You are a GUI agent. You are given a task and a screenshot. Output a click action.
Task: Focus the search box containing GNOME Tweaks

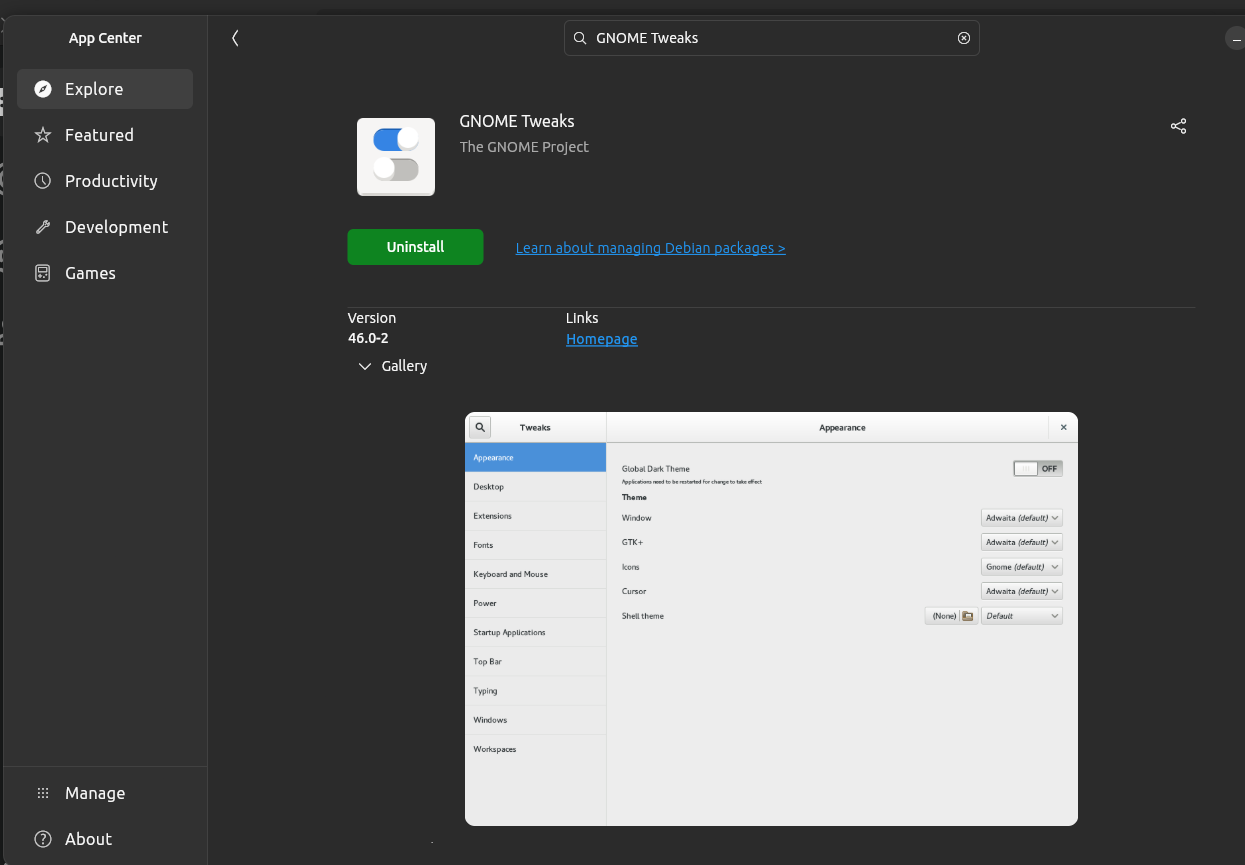point(771,38)
